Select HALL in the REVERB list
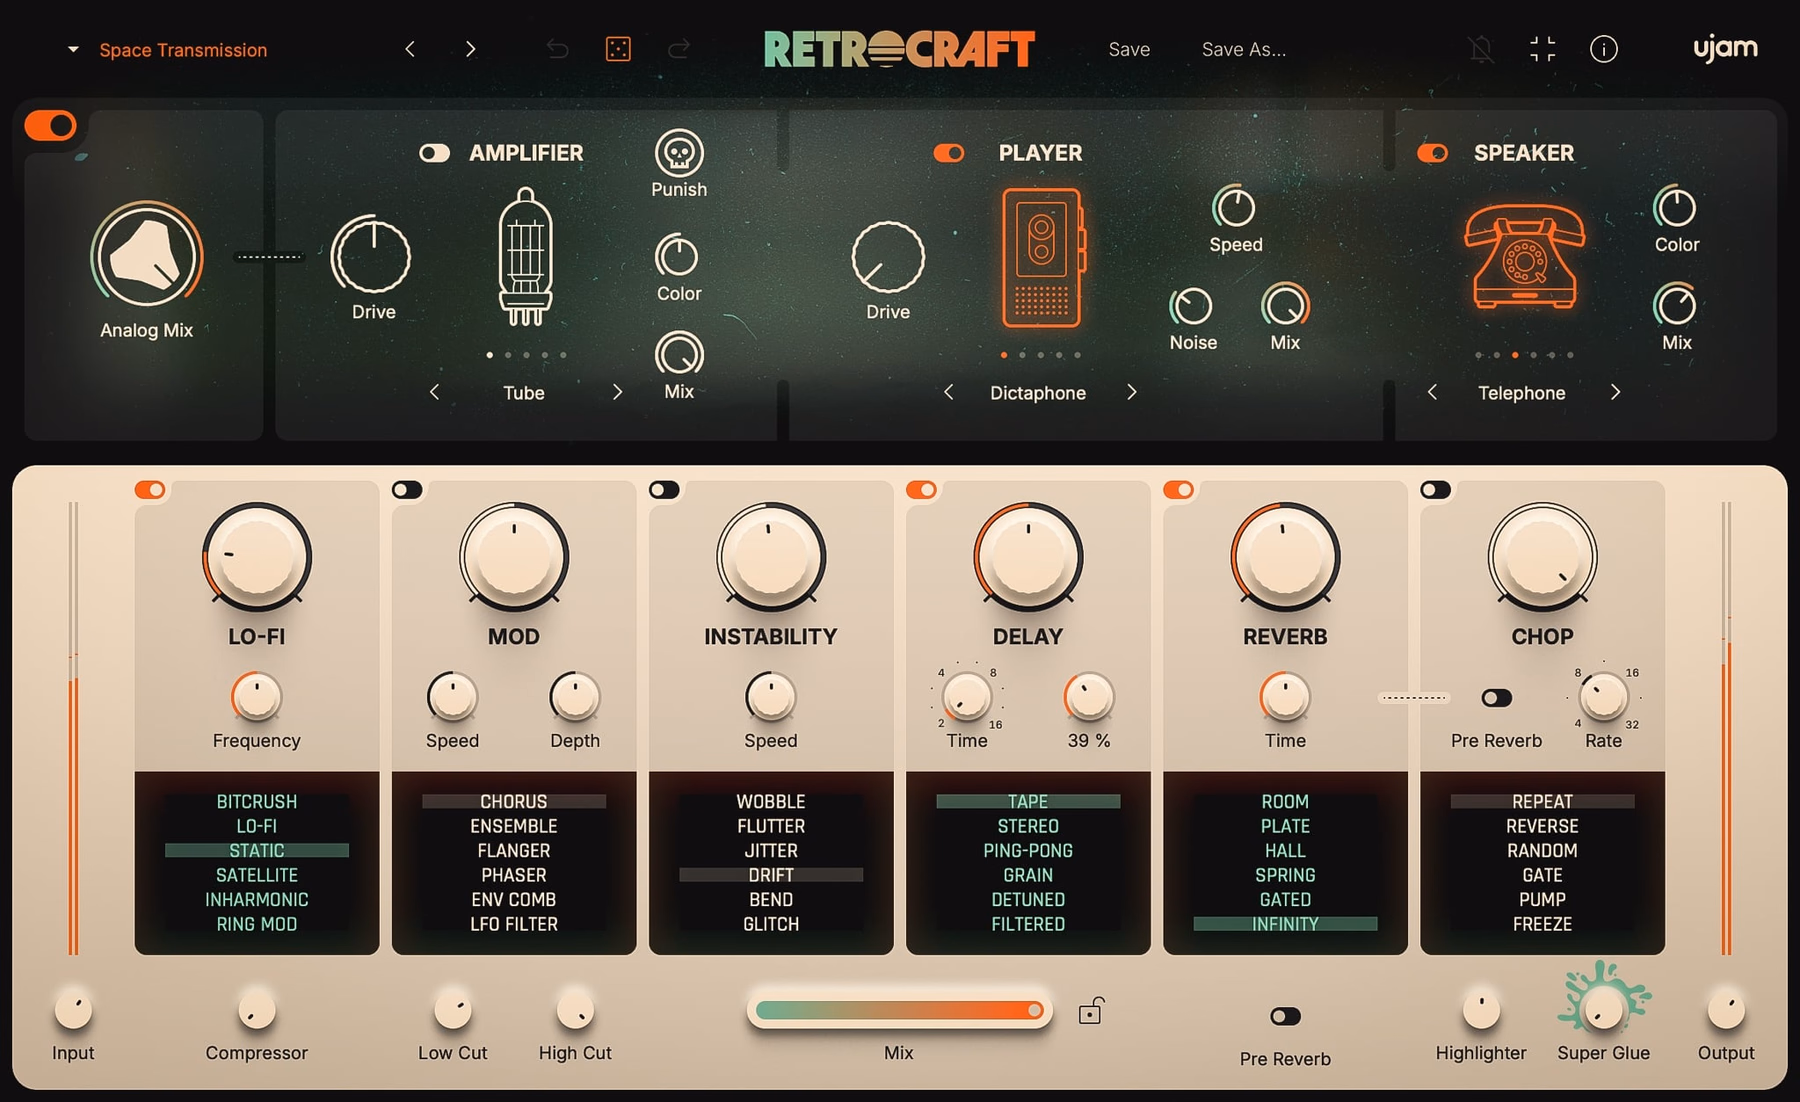 pyautogui.click(x=1285, y=851)
